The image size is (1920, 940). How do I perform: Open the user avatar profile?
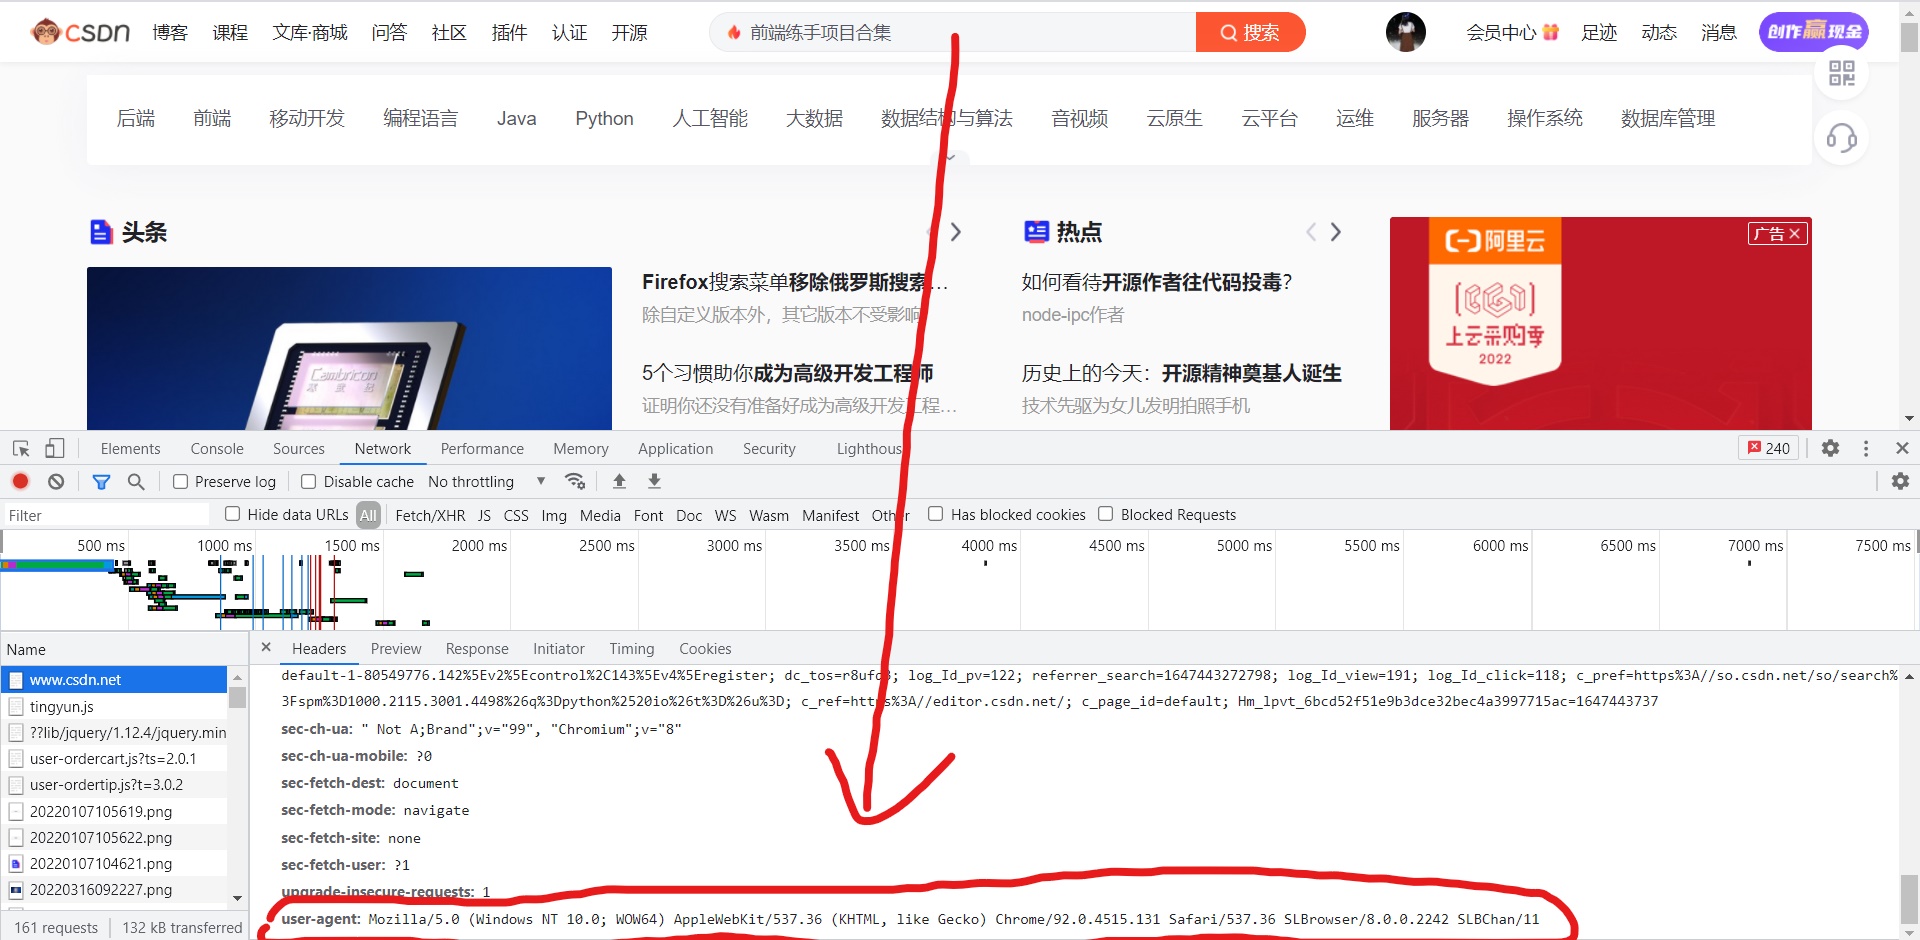tap(1405, 32)
